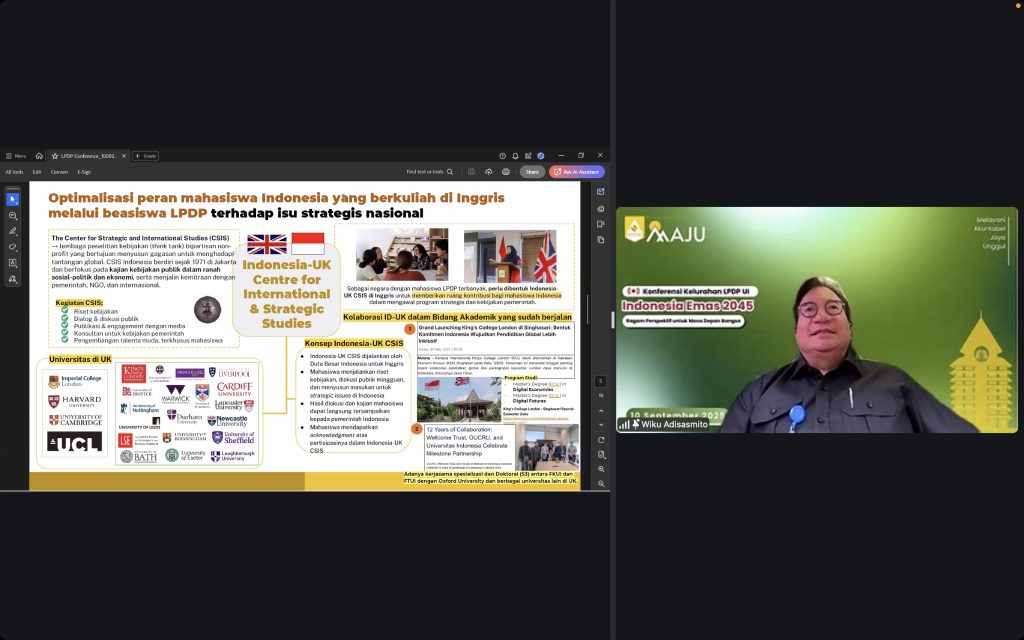Image resolution: width=1024 pixels, height=640 pixels.
Task: Pick the freehand draw loop tool
Action: (x=13, y=247)
